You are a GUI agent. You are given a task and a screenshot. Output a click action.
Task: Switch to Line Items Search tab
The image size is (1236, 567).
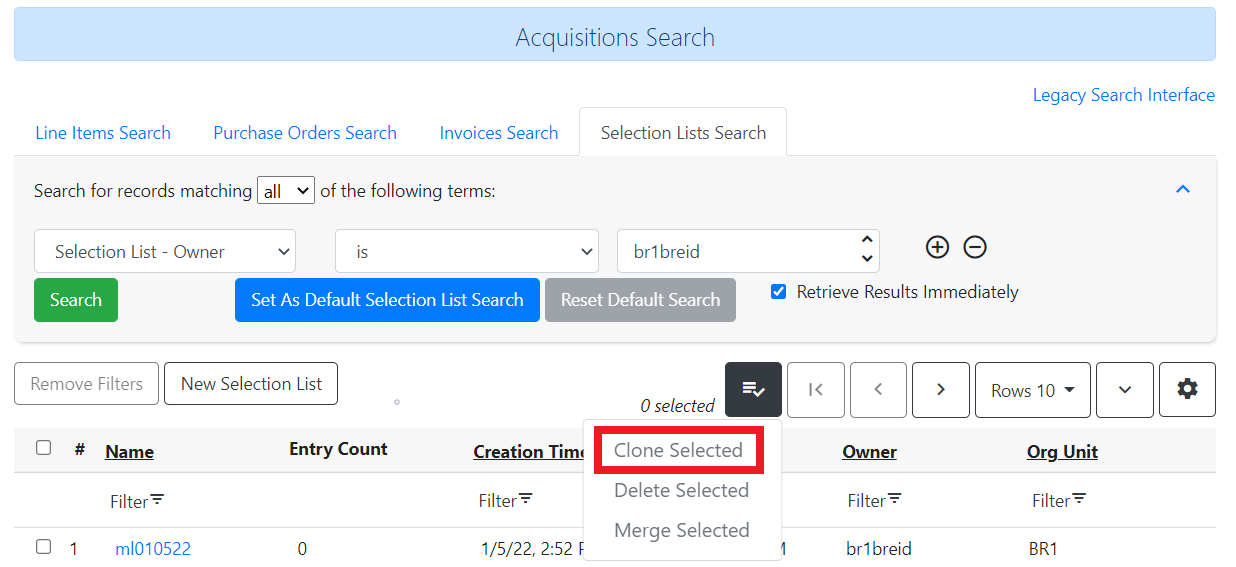coord(103,133)
